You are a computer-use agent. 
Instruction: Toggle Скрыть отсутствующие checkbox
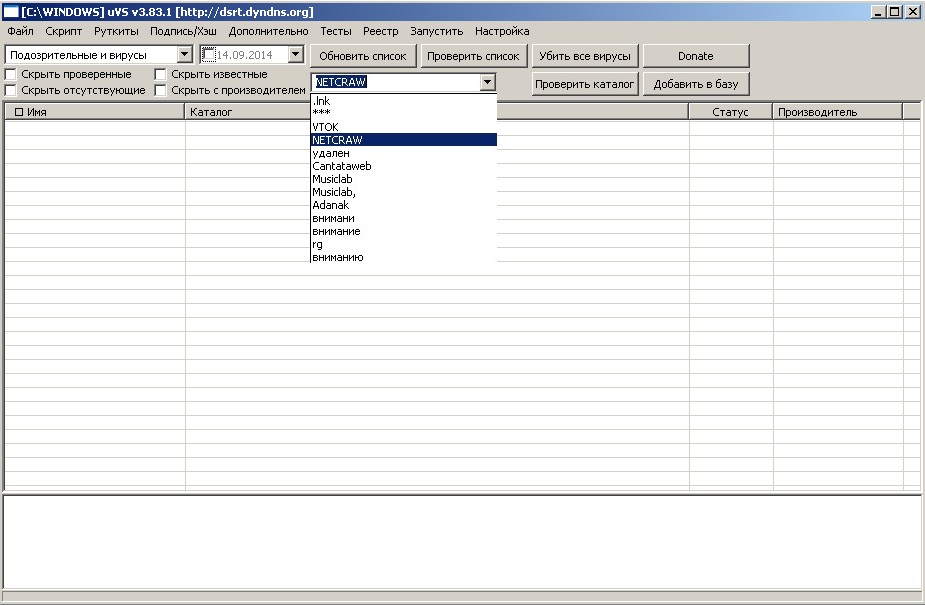tap(11, 90)
